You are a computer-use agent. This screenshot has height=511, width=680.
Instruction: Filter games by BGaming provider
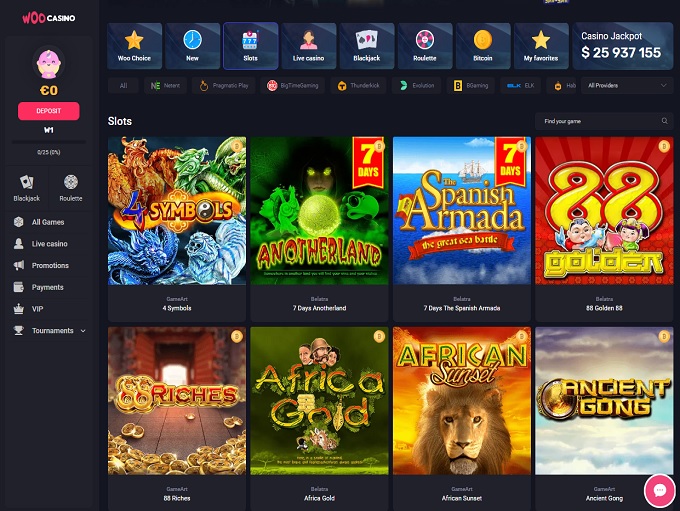click(471, 85)
